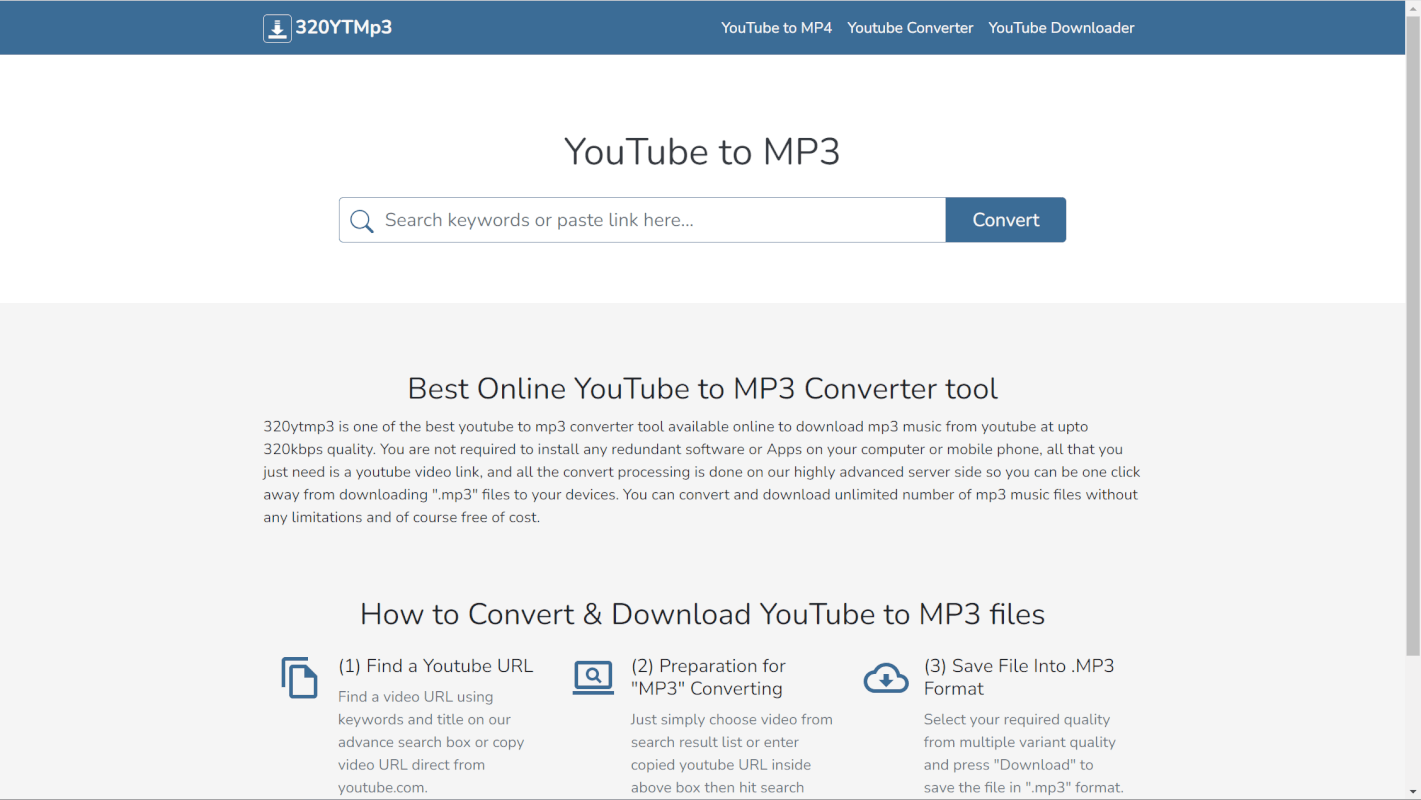The width and height of the screenshot is (1421, 800).
Task: Click the magnifier icon in search box
Action: [x=362, y=221]
